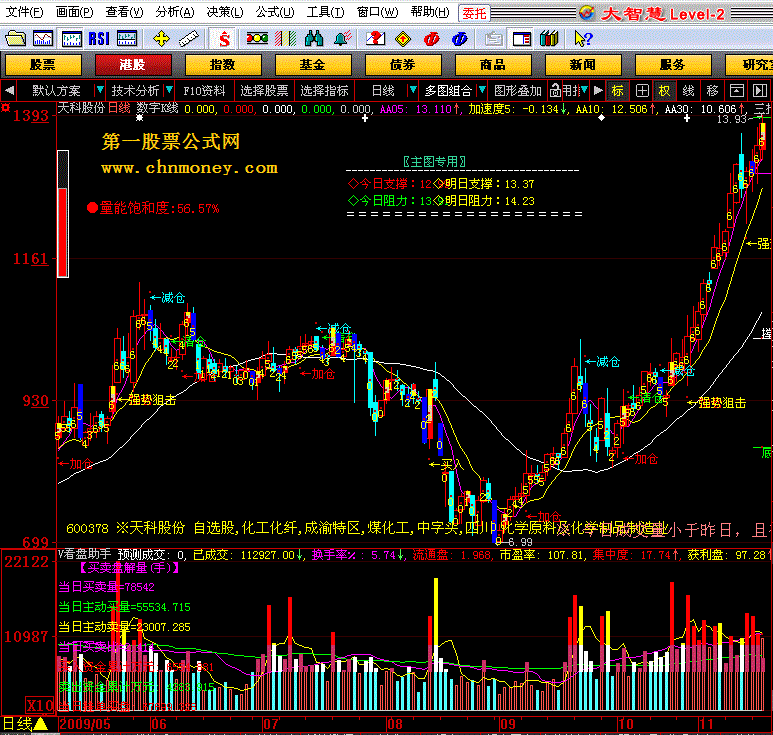
Task: Open the traffic light signal icon
Action: 257,38
